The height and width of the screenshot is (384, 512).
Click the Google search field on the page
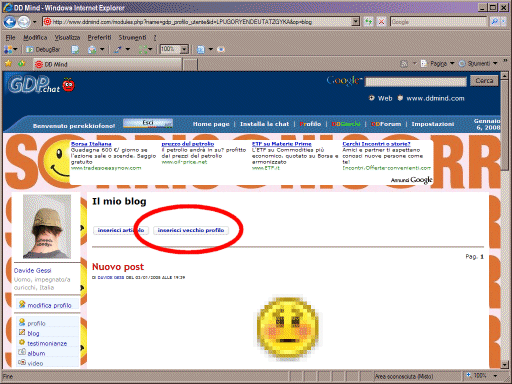coord(416,82)
